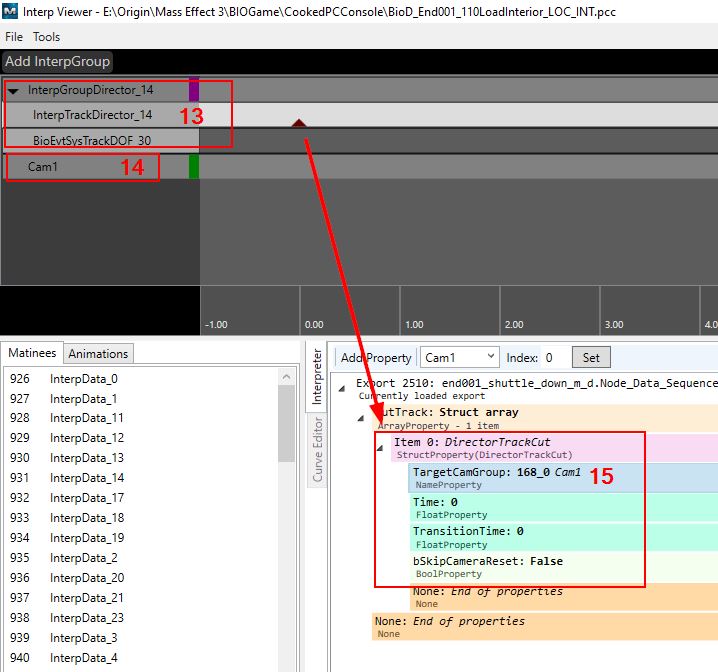Click the Interp Viewer app icon
This screenshot has width=718, height=672.
coord(10,11)
